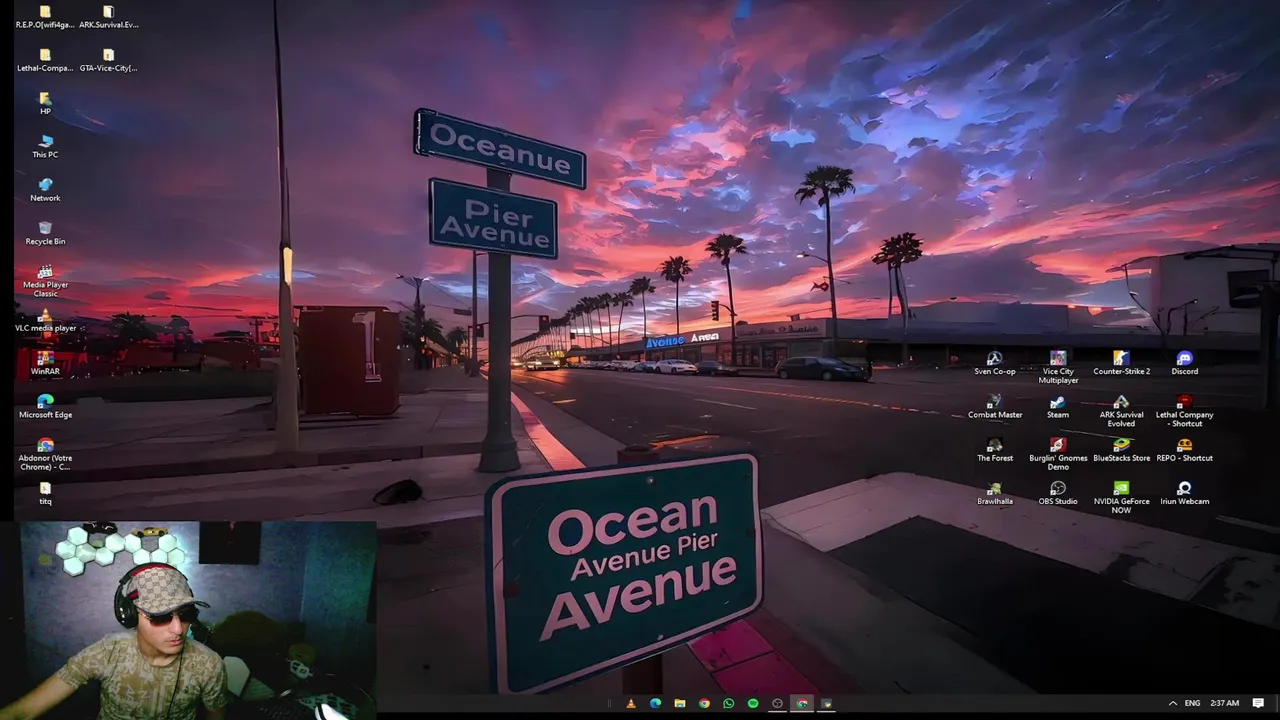Image resolution: width=1280 pixels, height=720 pixels.
Task: Open Spotify from the taskbar
Action: tap(753, 703)
